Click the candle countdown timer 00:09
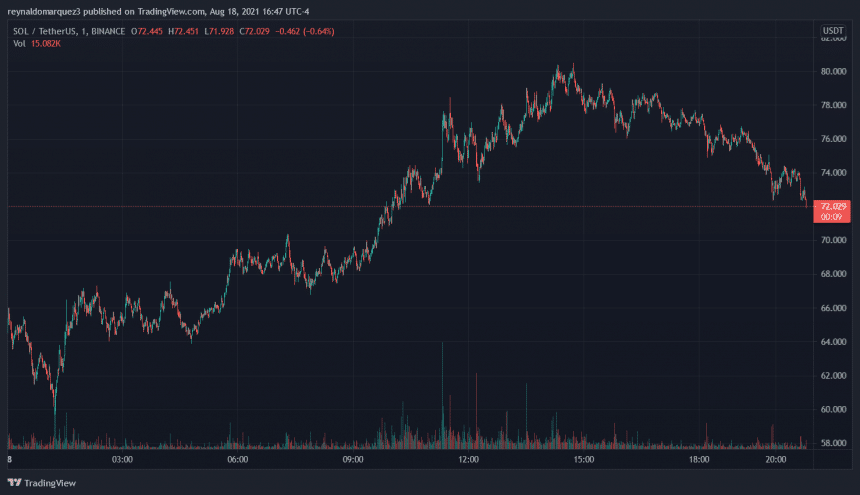The width and height of the screenshot is (860, 495). point(830,217)
